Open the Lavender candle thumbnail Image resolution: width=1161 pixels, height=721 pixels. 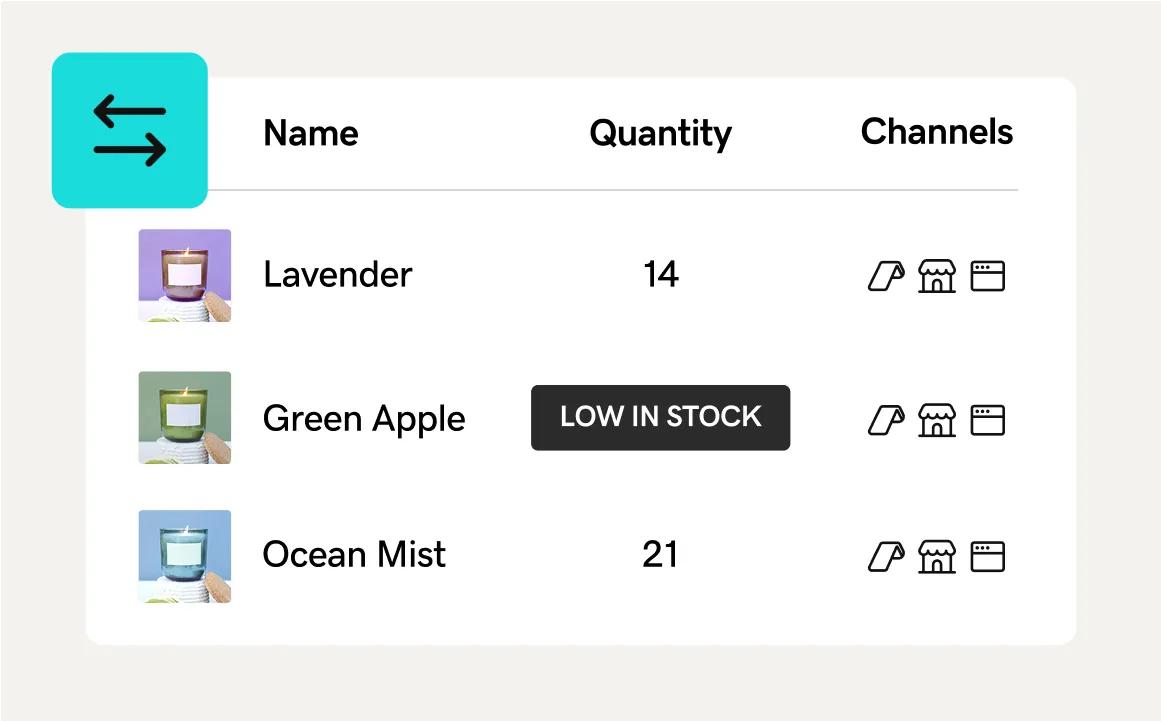coord(185,275)
